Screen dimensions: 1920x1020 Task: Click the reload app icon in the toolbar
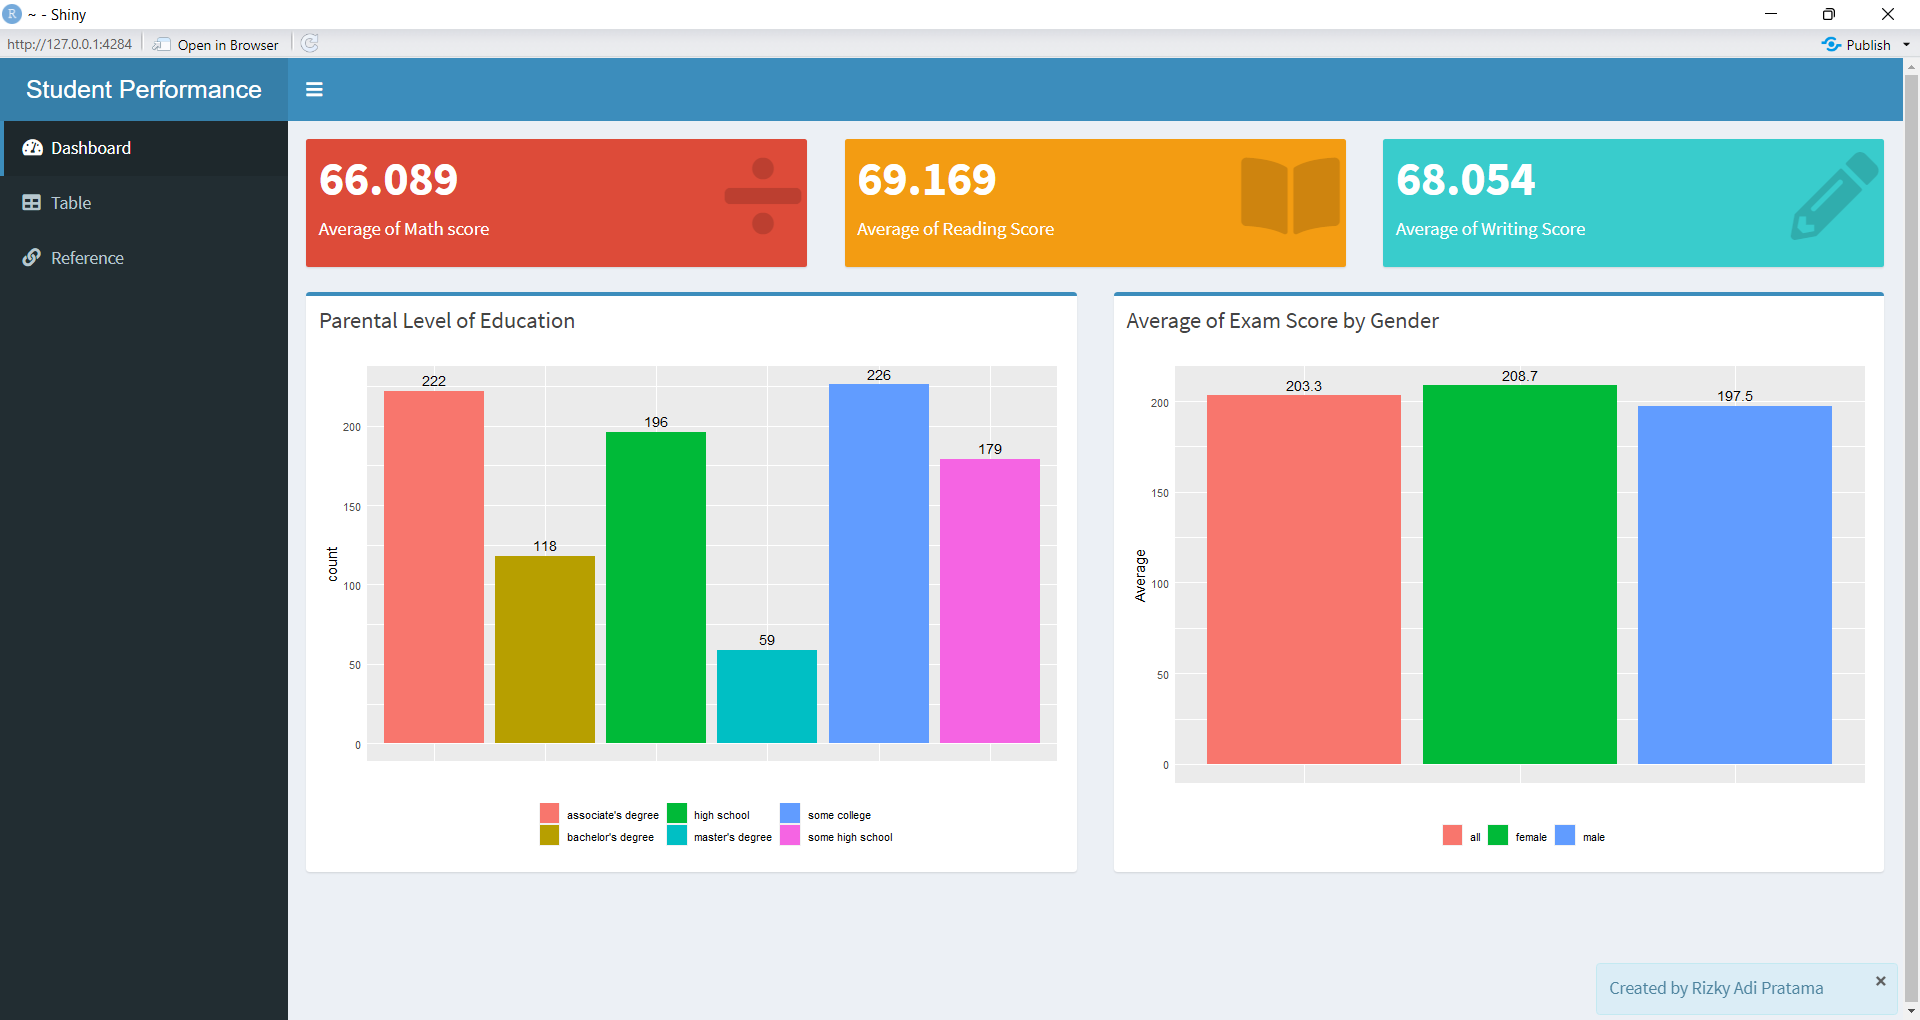pyautogui.click(x=310, y=43)
